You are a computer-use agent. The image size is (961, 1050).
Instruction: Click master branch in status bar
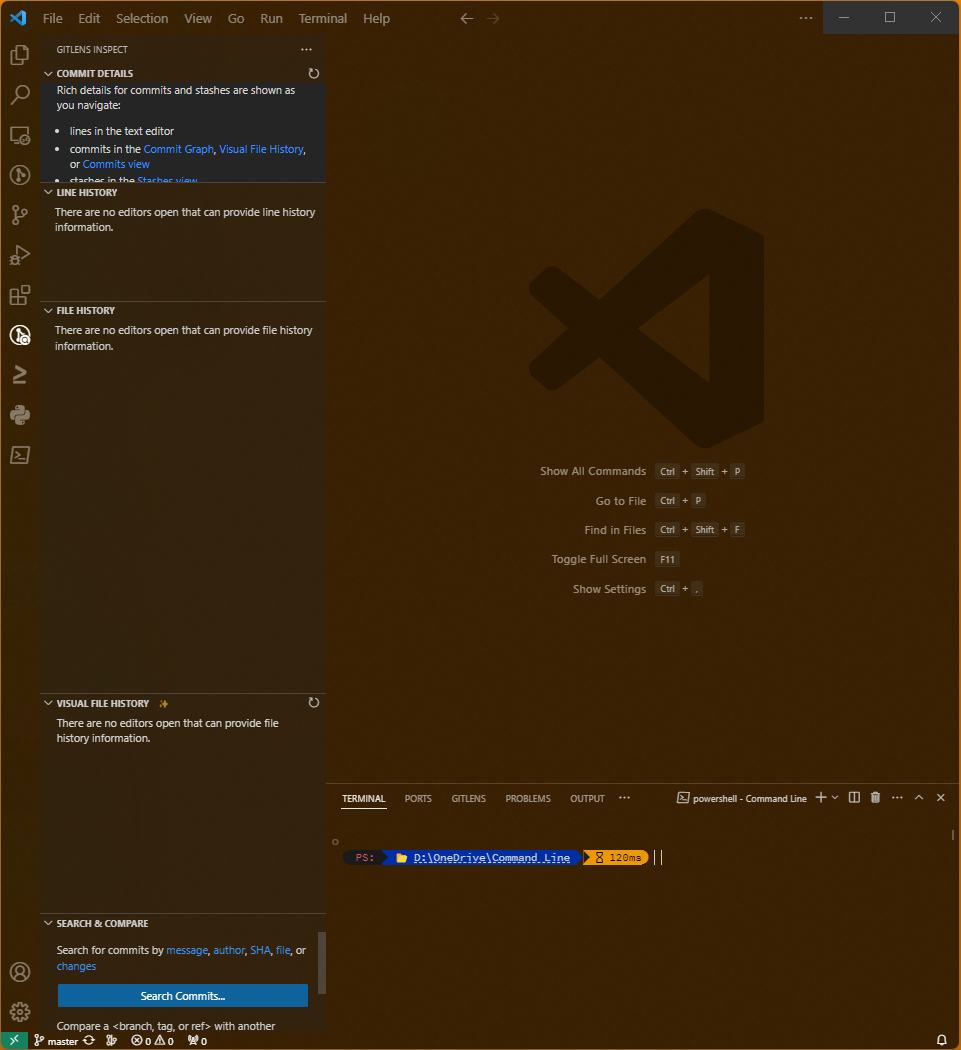58,1040
